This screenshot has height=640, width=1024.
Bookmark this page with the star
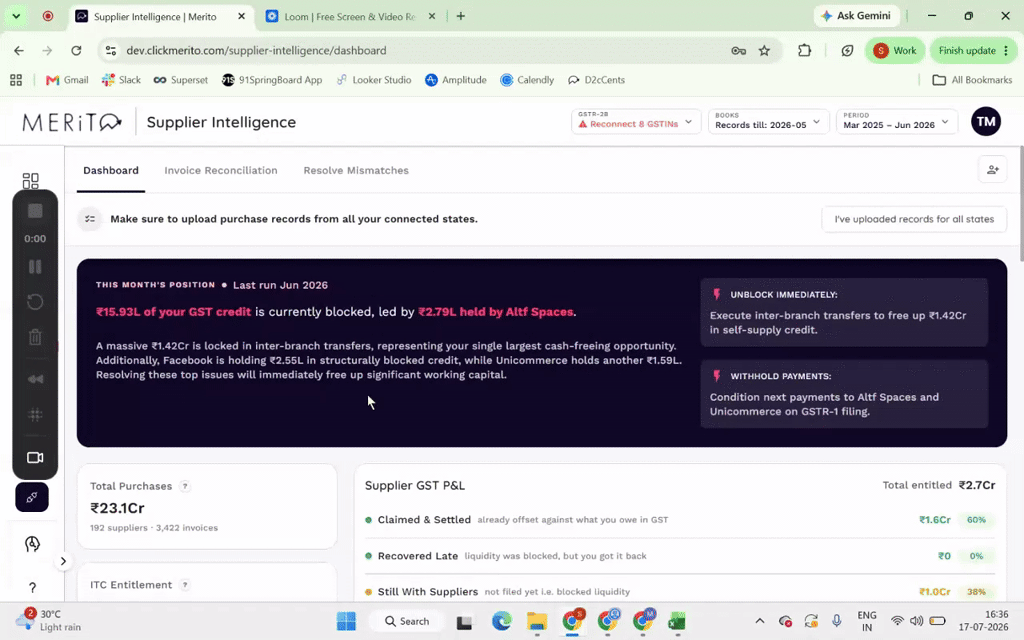coord(764,50)
